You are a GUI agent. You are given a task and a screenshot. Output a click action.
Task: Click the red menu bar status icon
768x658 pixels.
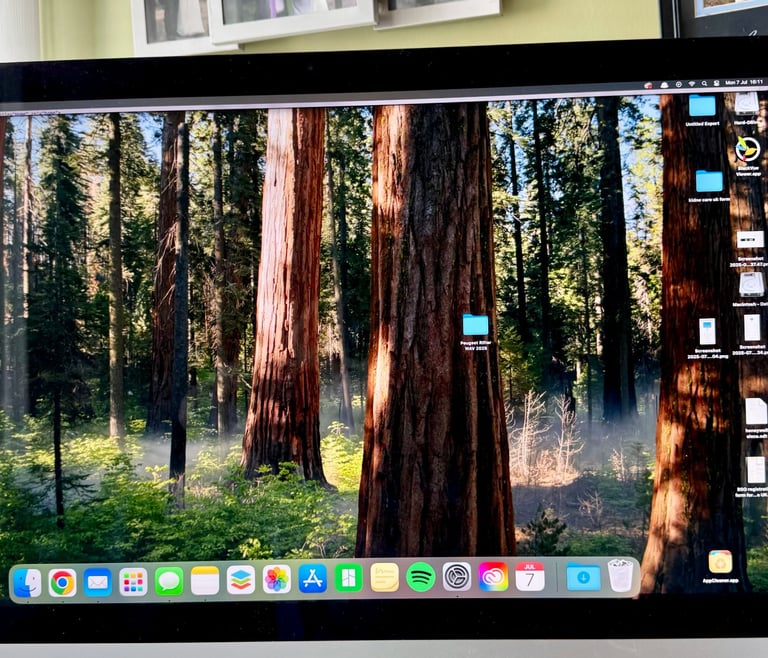[x=648, y=85]
